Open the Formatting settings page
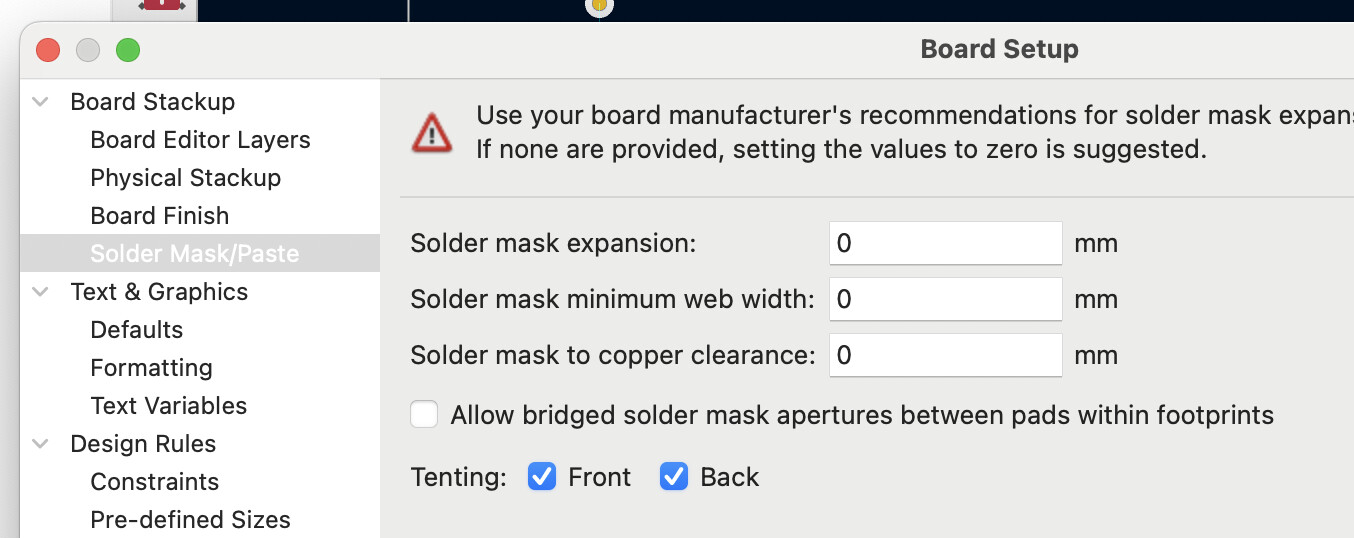Image resolution: width=1354 pixels, height=538 pixels. click(151, 368)
